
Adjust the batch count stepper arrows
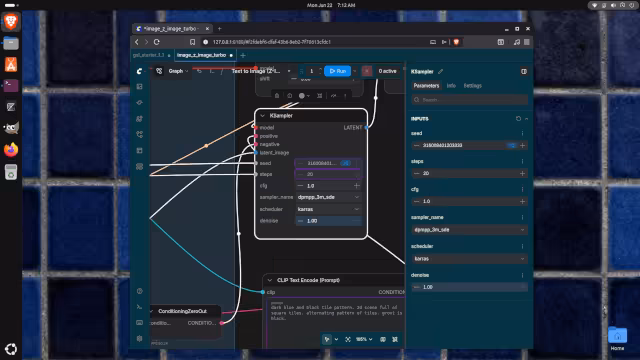320,71
